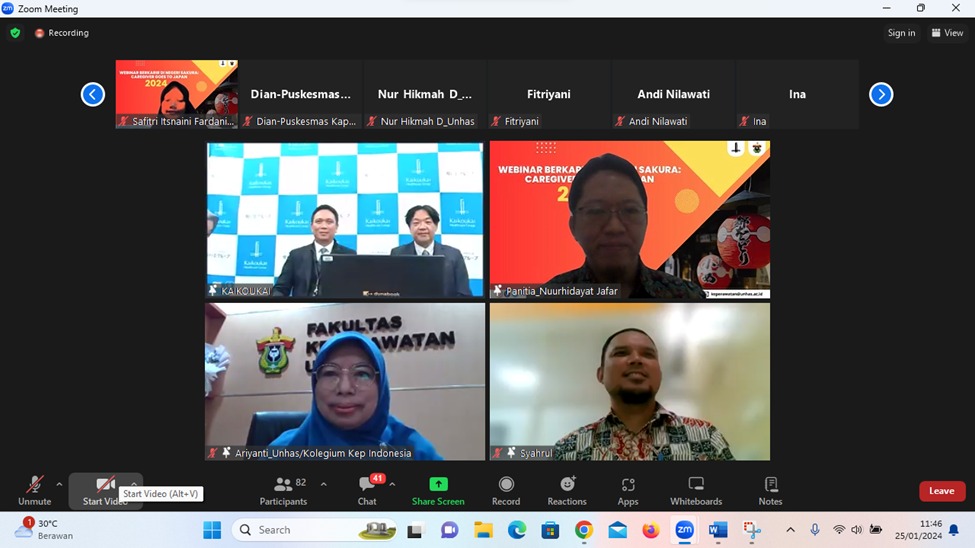Unmute the microphone

[x=34, y=489]
